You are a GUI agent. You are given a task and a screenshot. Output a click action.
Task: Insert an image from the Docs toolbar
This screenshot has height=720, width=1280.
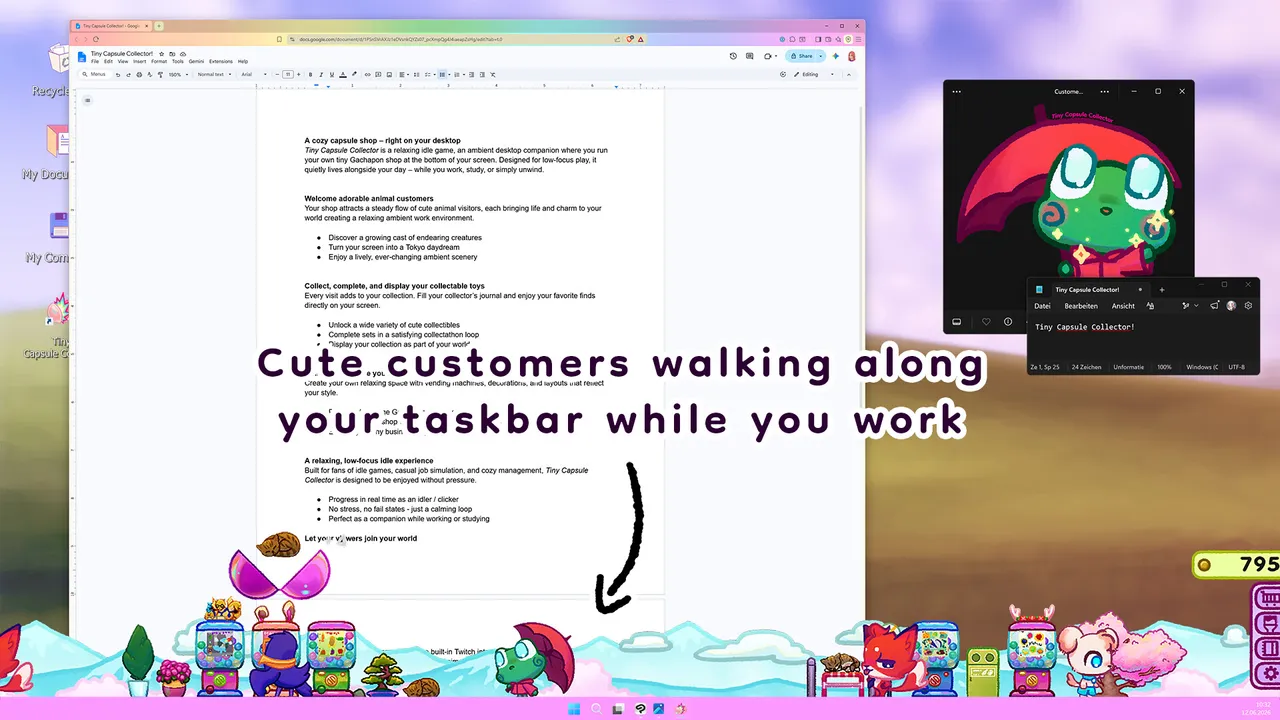(x=389, y=74)
